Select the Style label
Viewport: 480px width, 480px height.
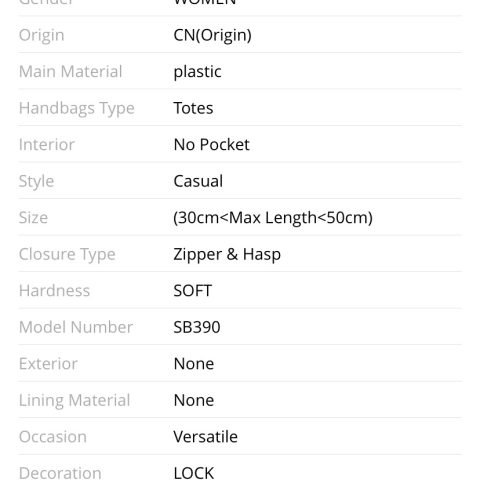pyautogui.click(x=36, y=182)
